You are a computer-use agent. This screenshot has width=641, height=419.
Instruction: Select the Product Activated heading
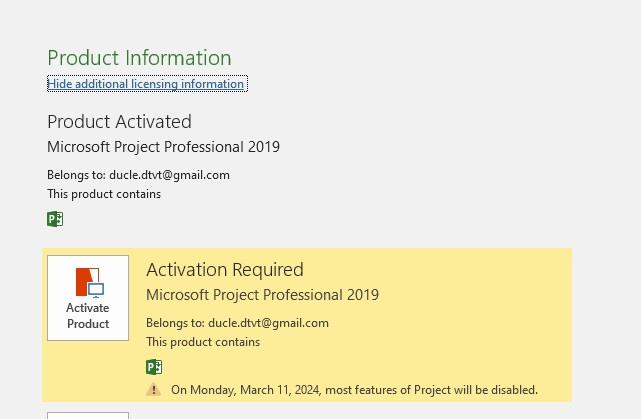[x=119, y=122]
